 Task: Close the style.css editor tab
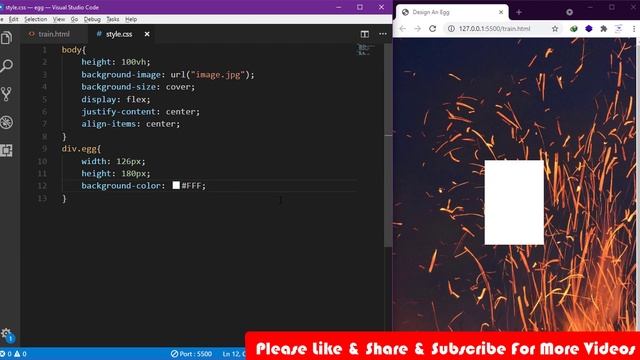[x=147, y=34]
